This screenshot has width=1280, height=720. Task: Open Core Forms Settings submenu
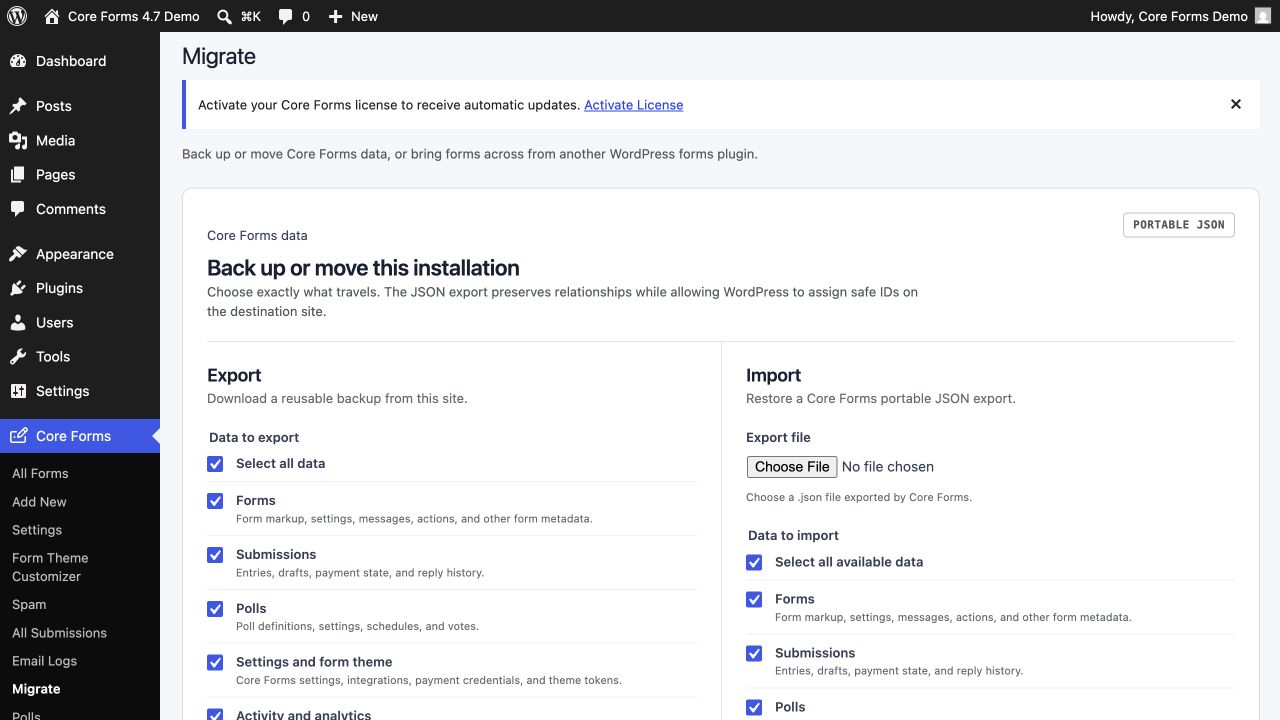[37, 530]
